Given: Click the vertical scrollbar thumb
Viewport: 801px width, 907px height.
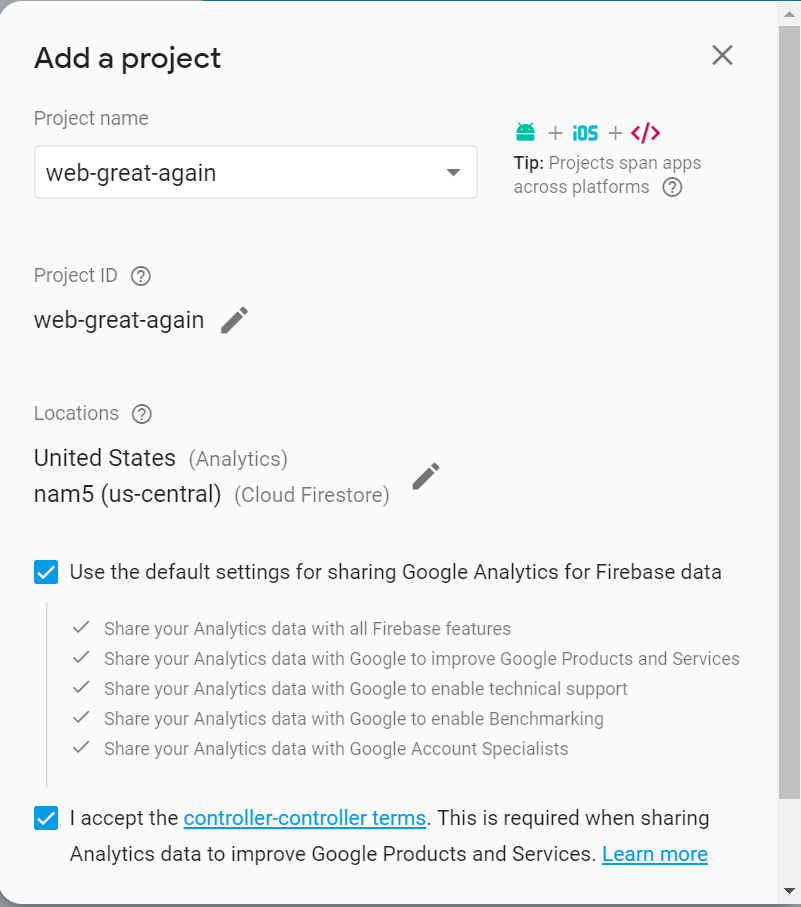Looking at the screenshot, I should [789, 400].
